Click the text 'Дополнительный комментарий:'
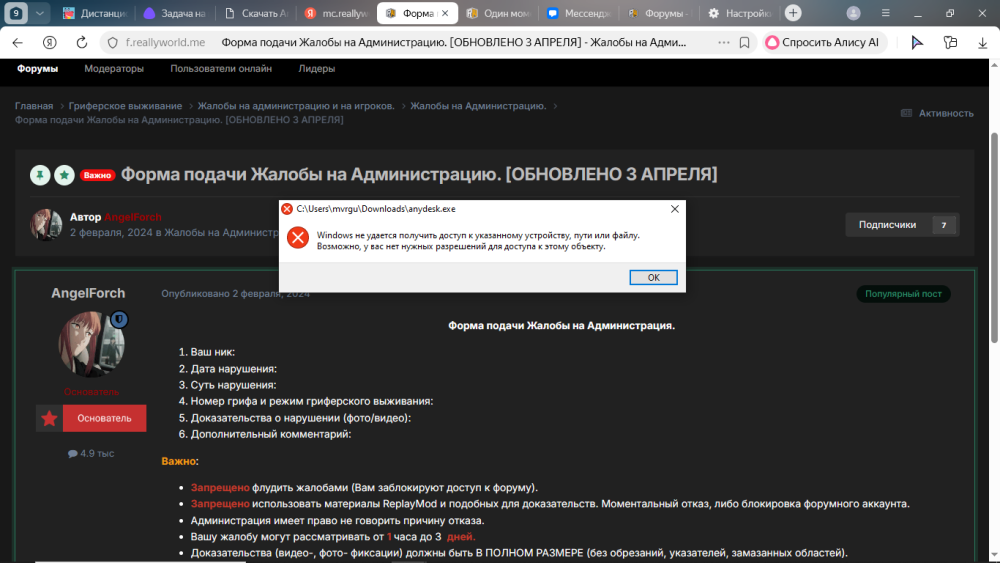Image resolution: width=1000 pixels, height=563 pixels. tap(271, 434)
